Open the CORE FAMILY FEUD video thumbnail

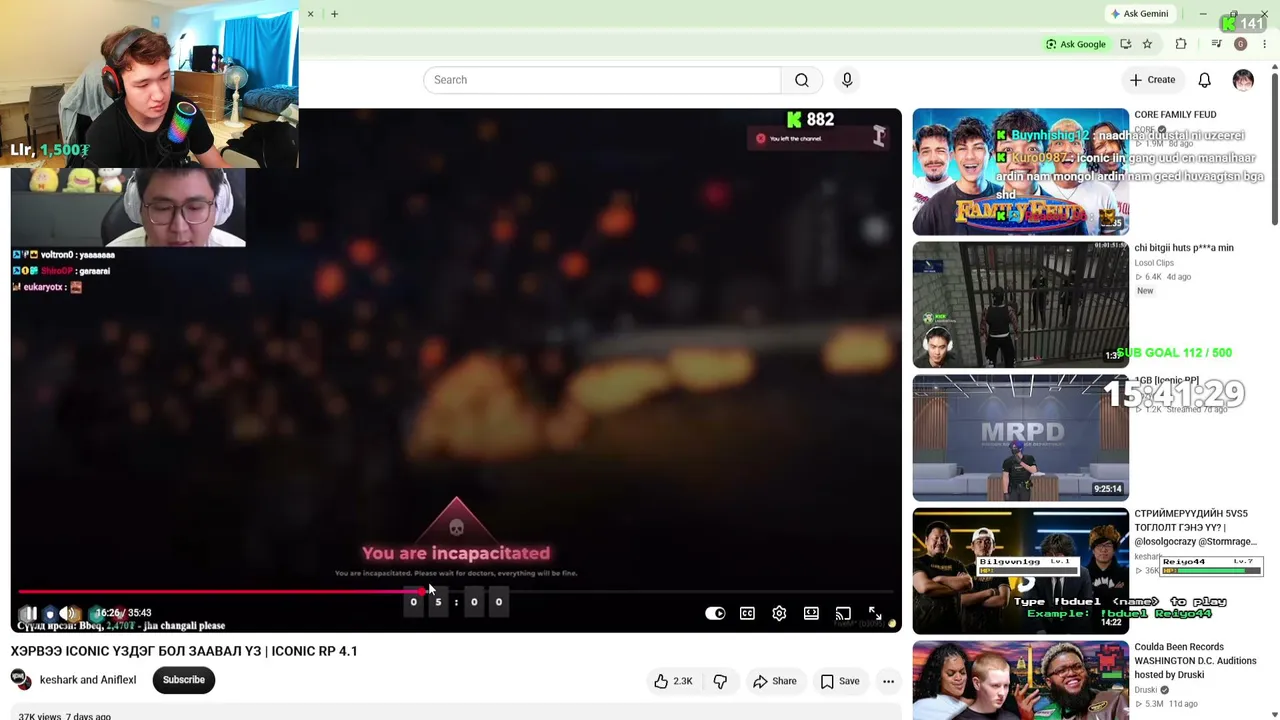coord(1020,172)
